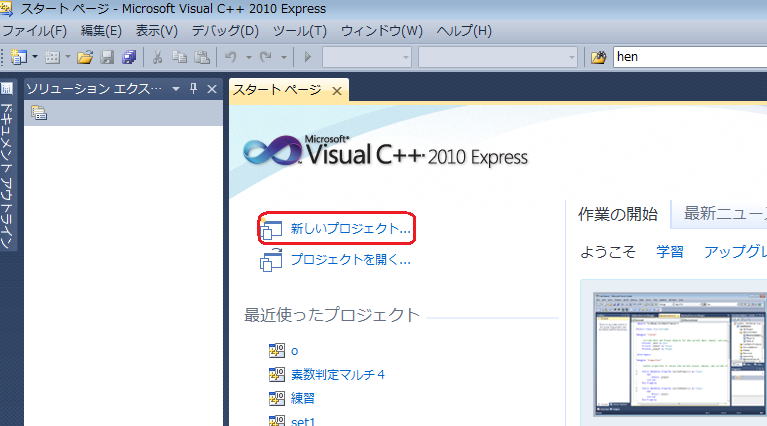767x426 pixels.
Task: Toggle the Solution Explorer auto-hide pin
Action: 193,89
